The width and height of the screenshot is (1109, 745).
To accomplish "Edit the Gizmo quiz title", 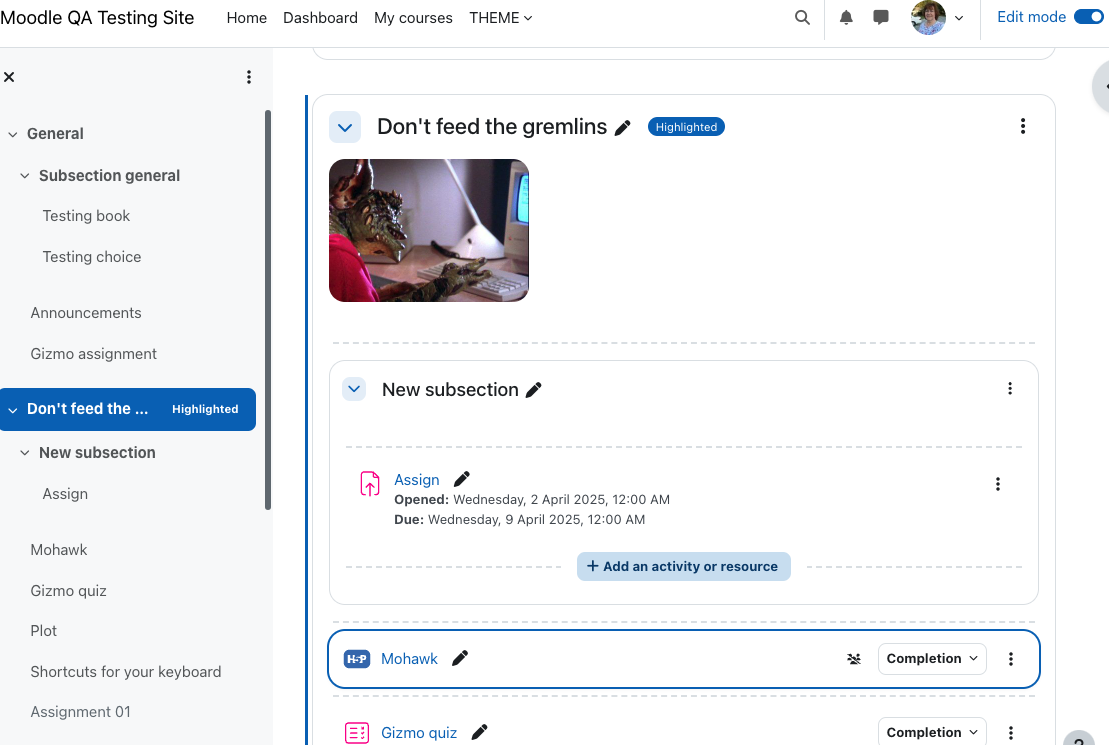I will pyautogui.click(x=480, y=732).
